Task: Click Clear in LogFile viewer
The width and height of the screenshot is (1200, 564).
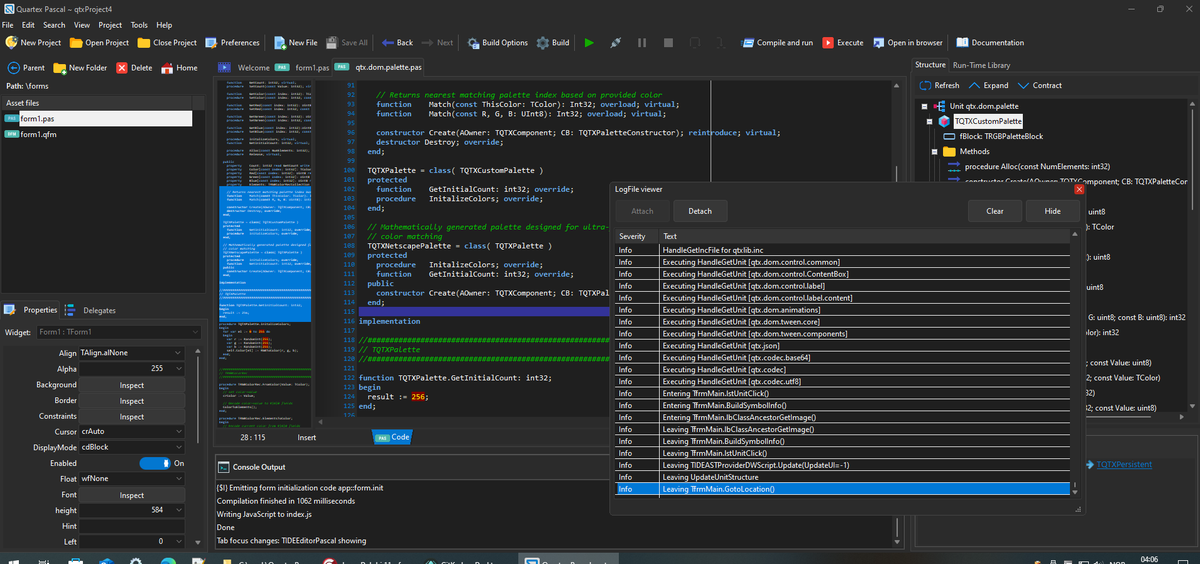Action: (x=995, y=211)
